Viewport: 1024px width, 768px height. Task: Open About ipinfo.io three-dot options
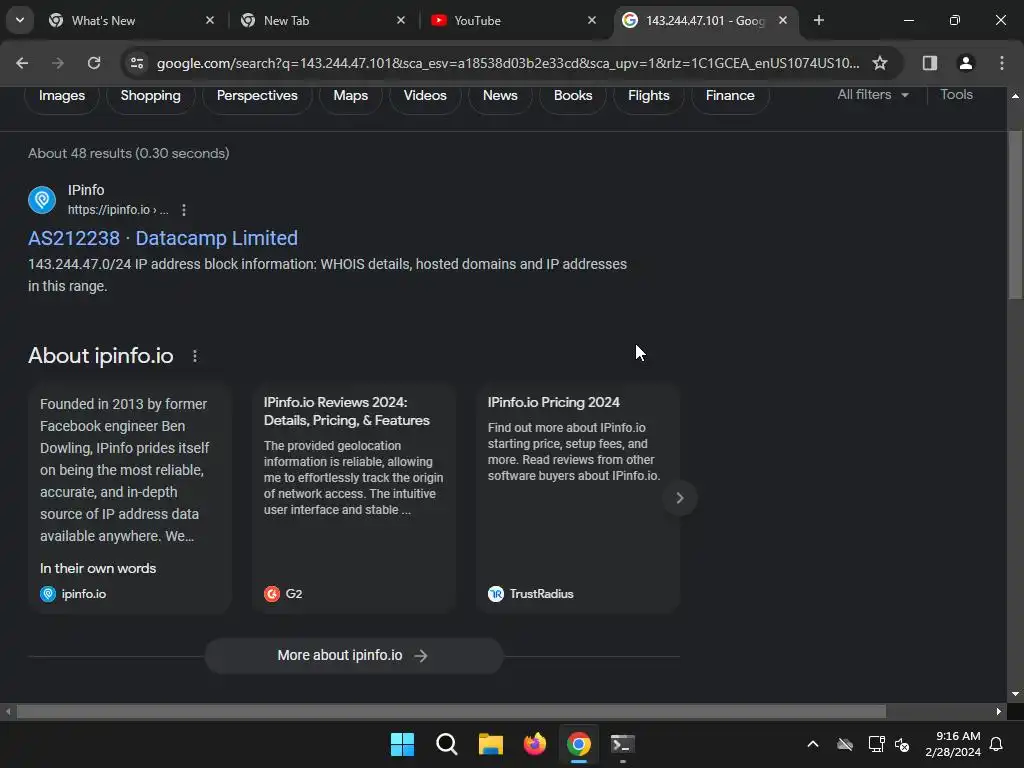[x=195, y=356]
